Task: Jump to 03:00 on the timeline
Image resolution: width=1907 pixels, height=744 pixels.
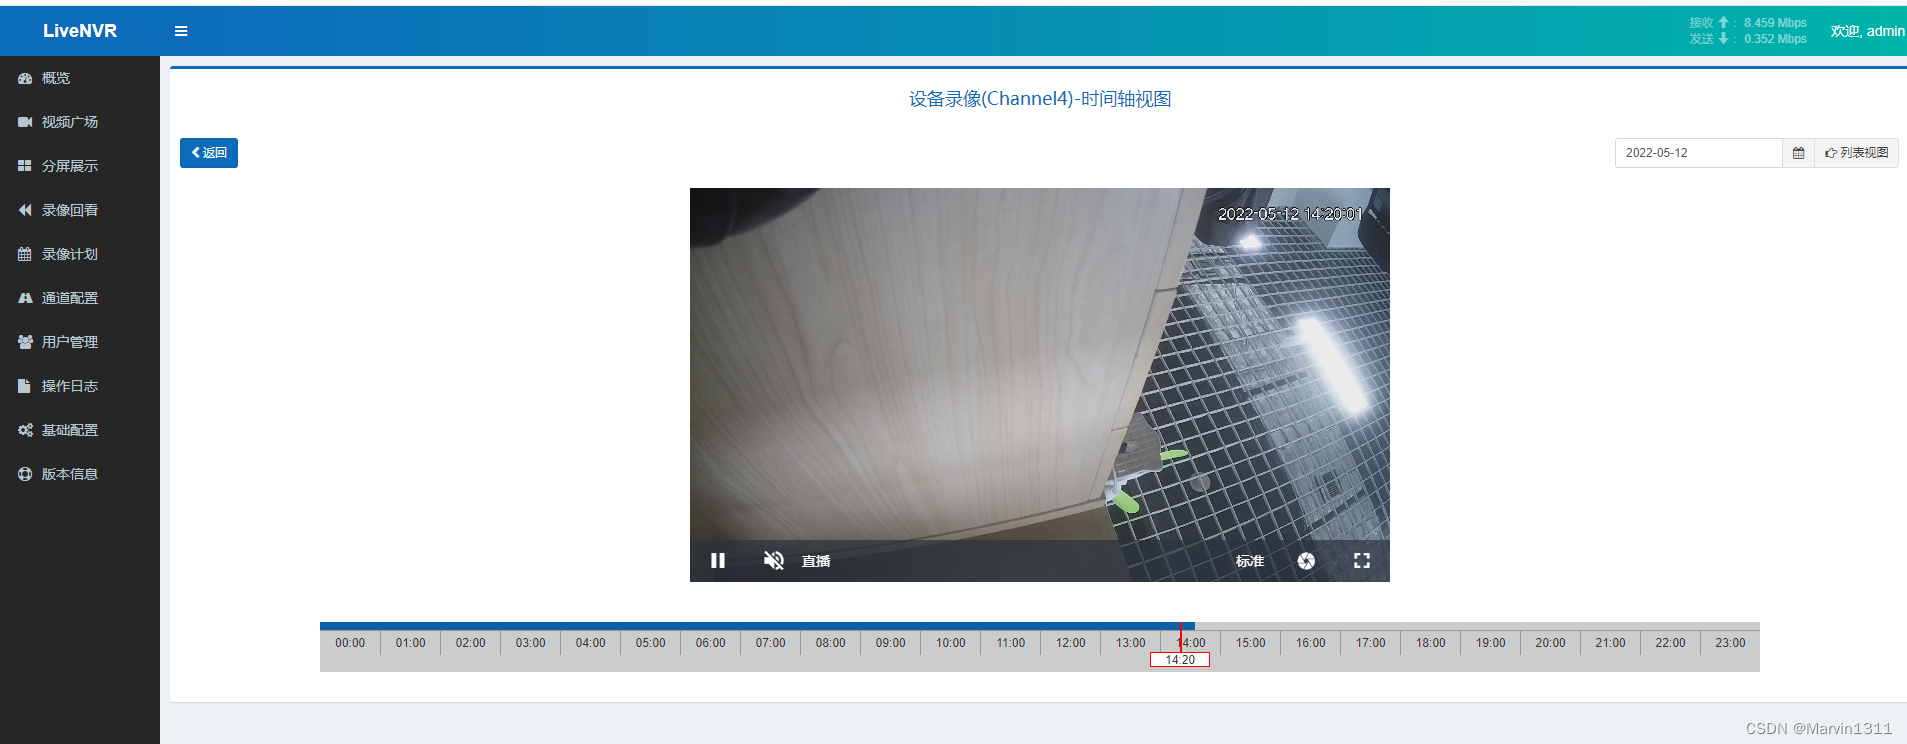Action: pos(530,643)
